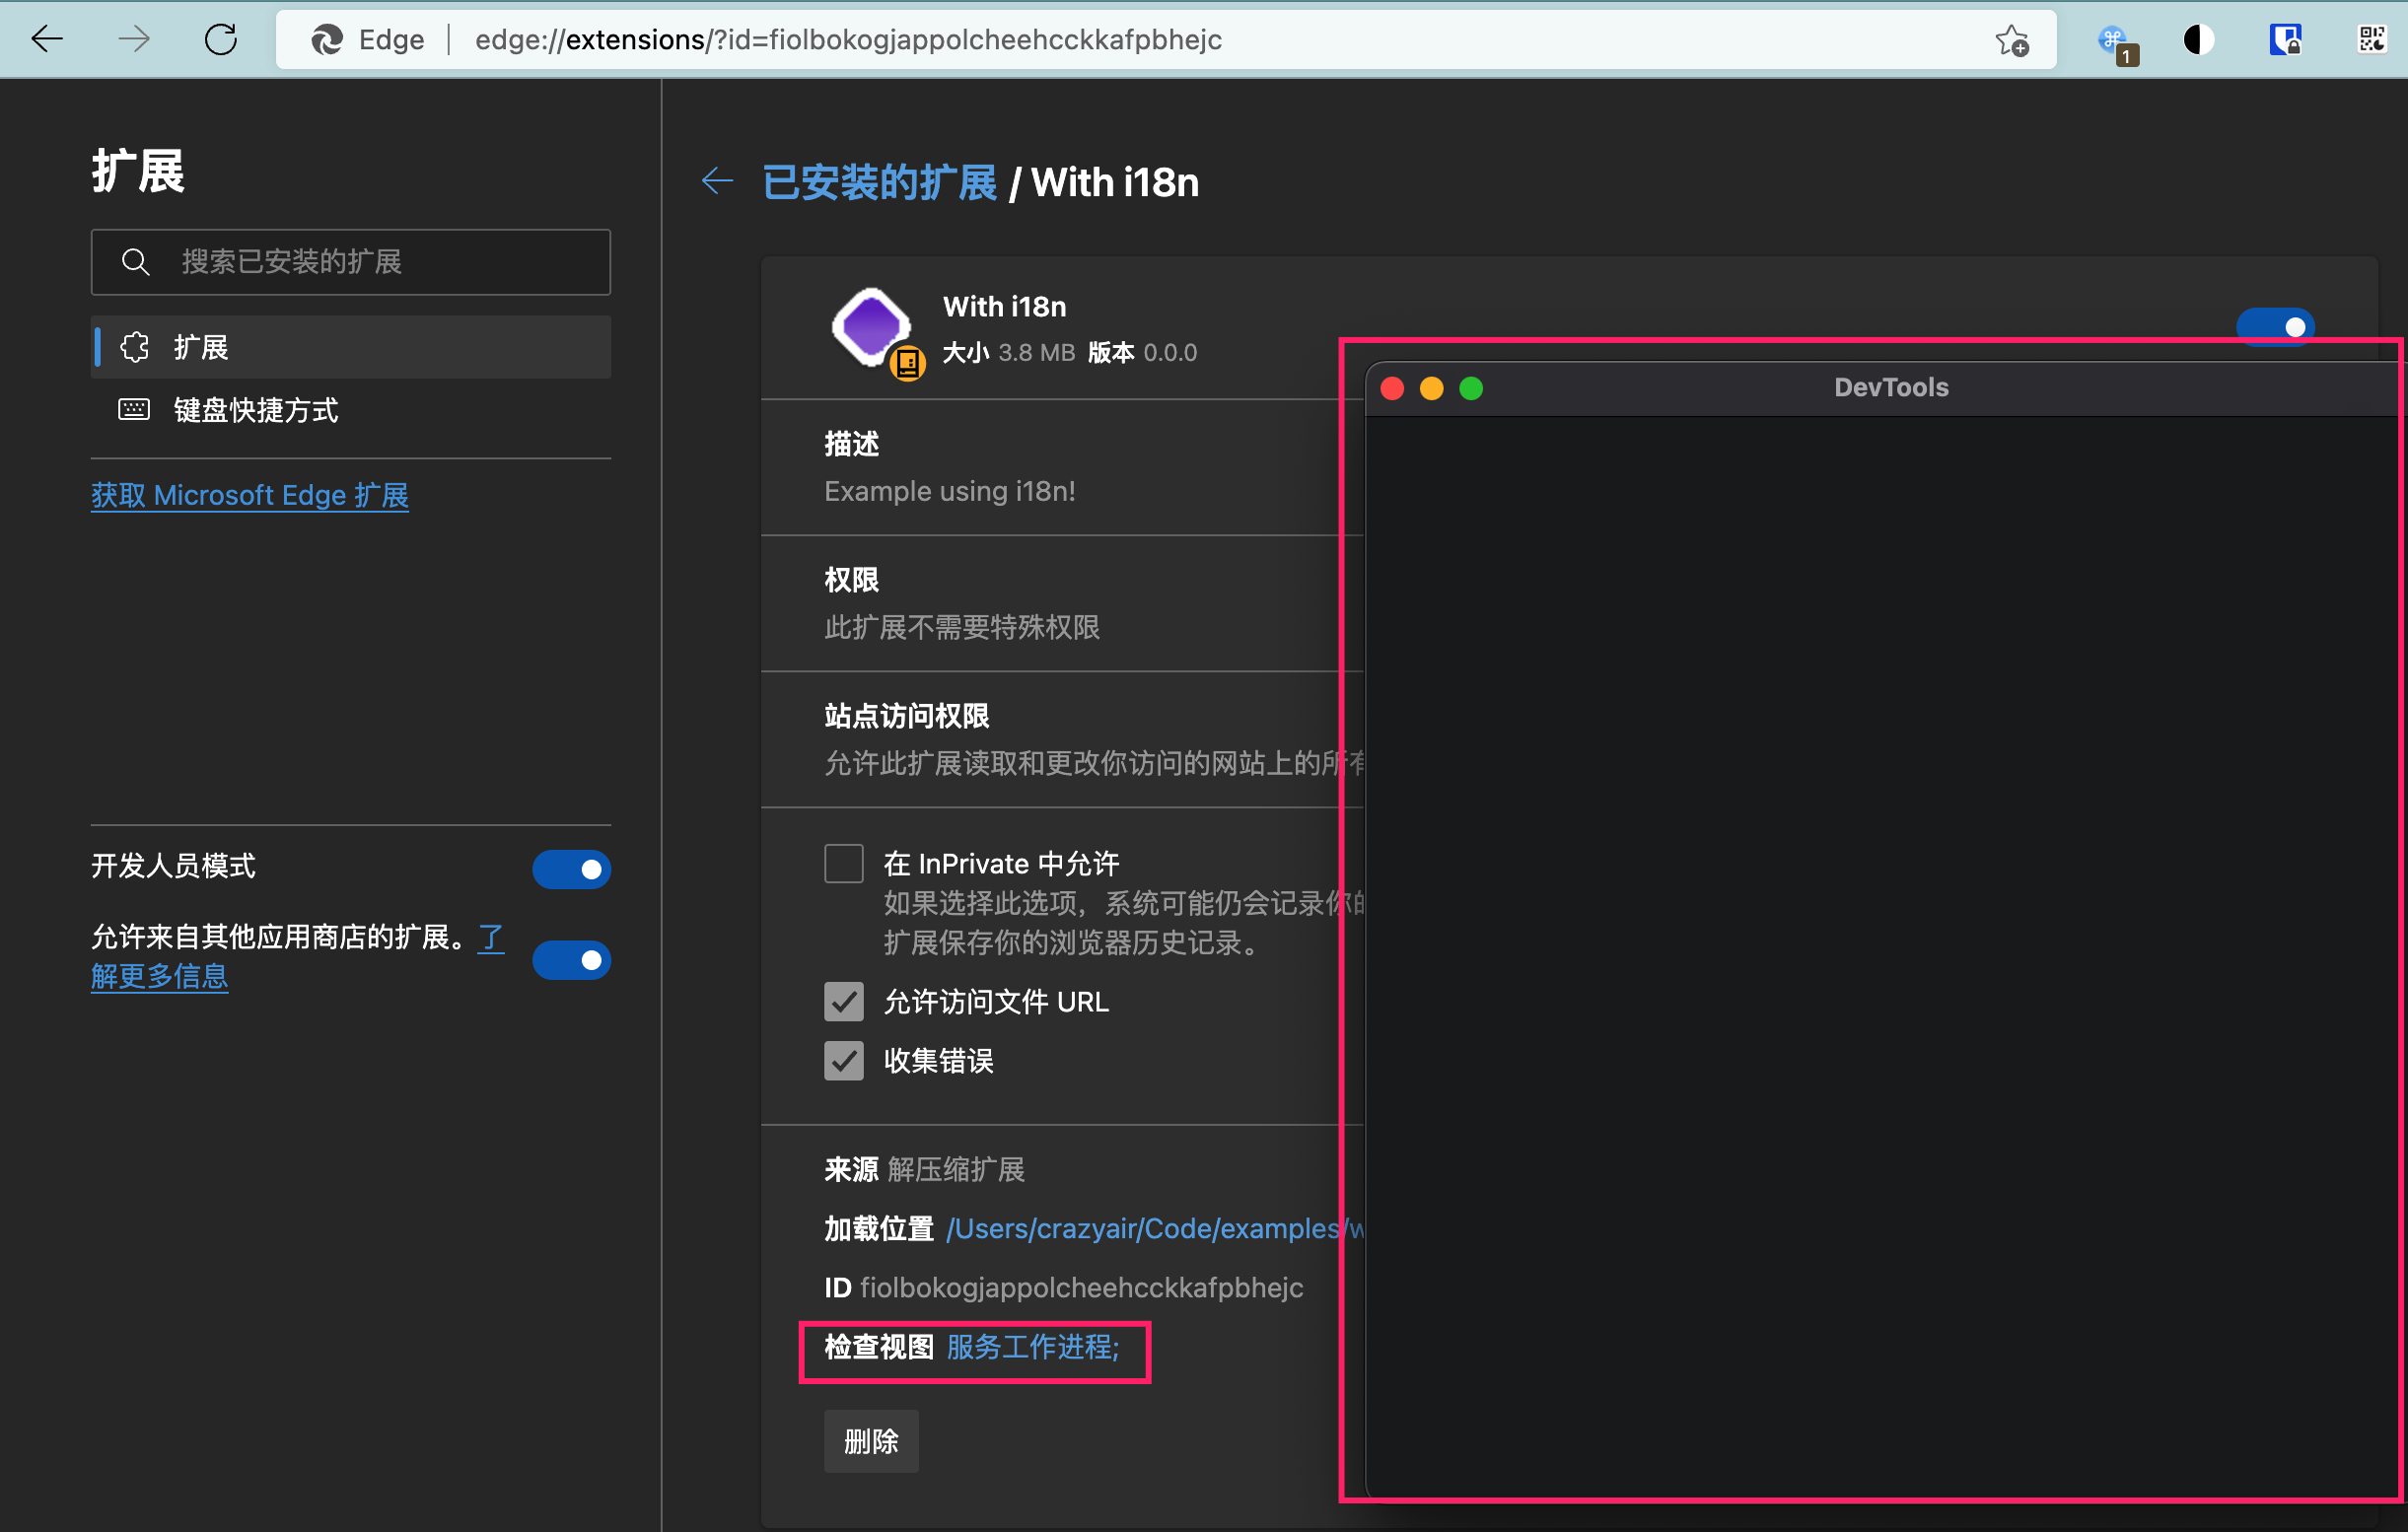Click the browser forward arrow
This screenshot has height=1532, width=2408.
click(134, 40)
